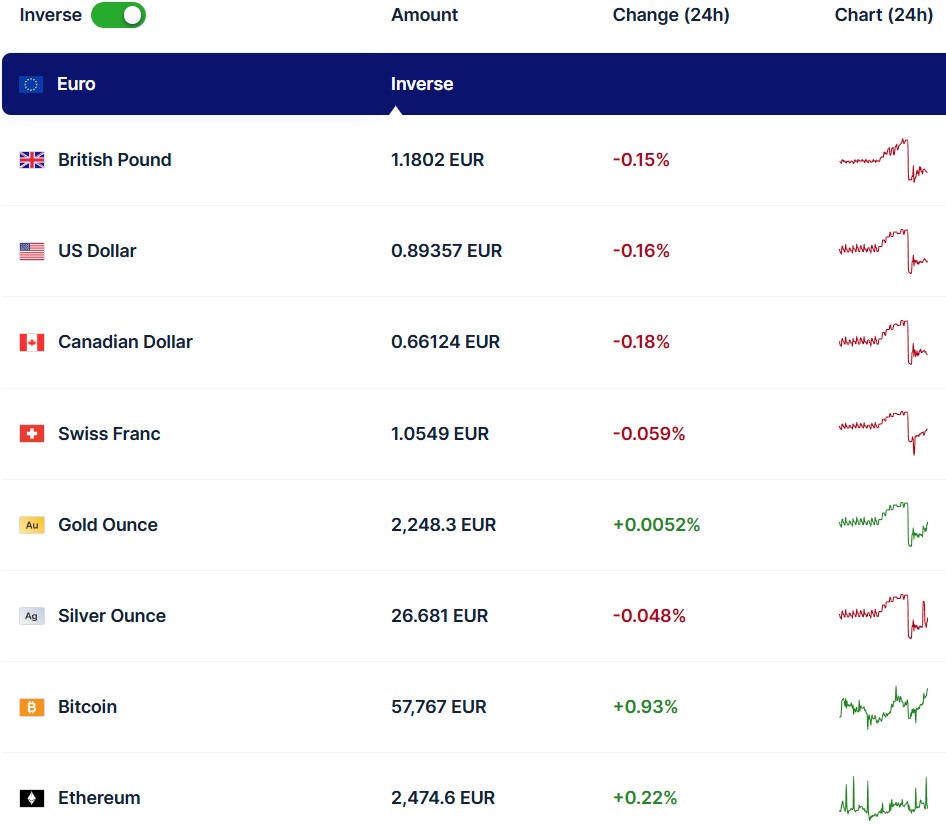Click the US Dollar flag icon
Viewport: 946px width, 826px height.
tap(32, 251)
